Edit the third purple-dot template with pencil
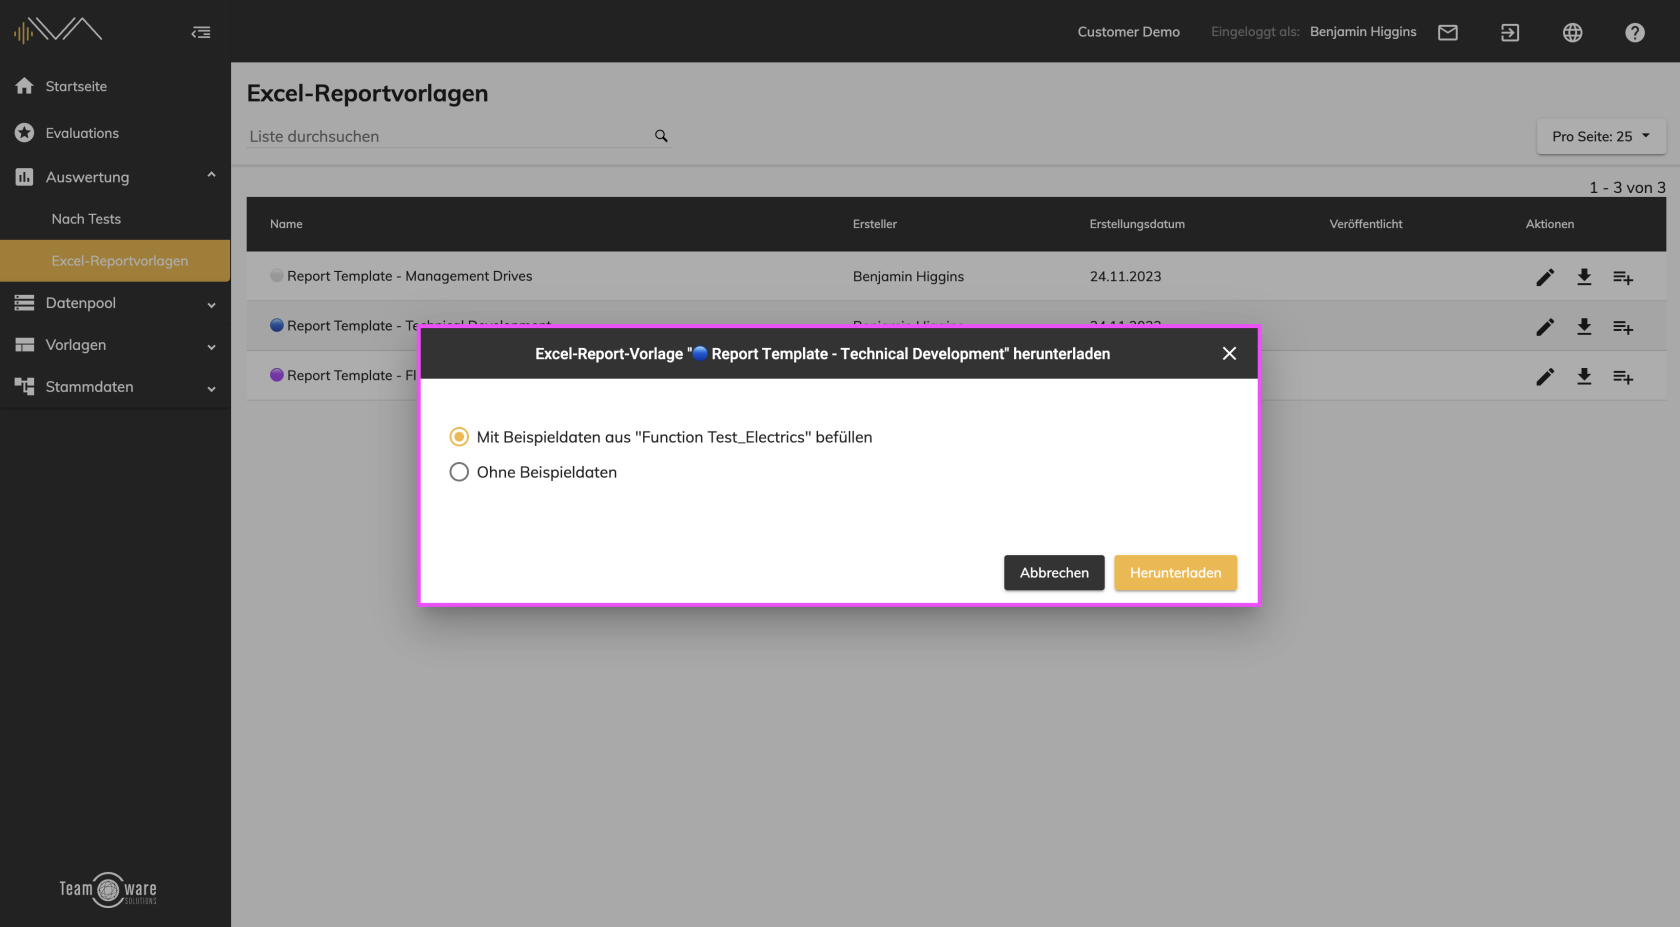This screenshot has height=927, width=1680. click(x=1545, y=377)
